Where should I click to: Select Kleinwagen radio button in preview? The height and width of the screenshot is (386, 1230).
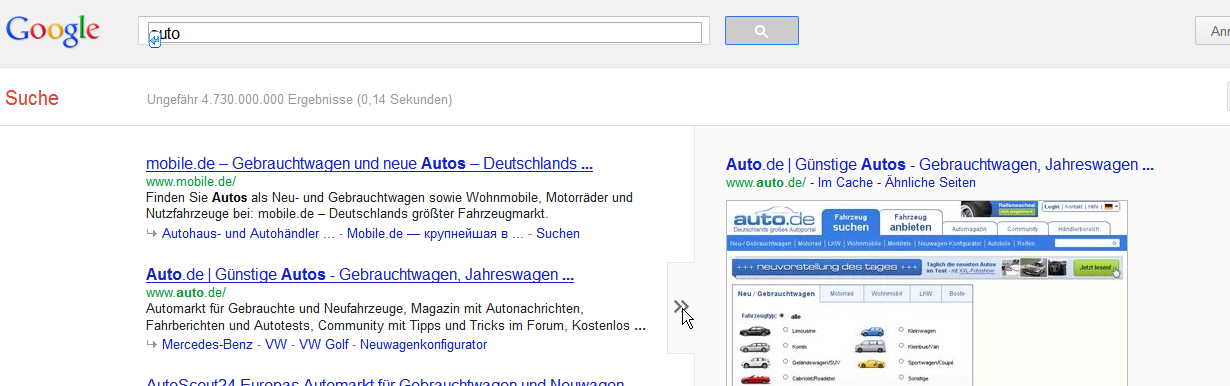coord(901,330)
